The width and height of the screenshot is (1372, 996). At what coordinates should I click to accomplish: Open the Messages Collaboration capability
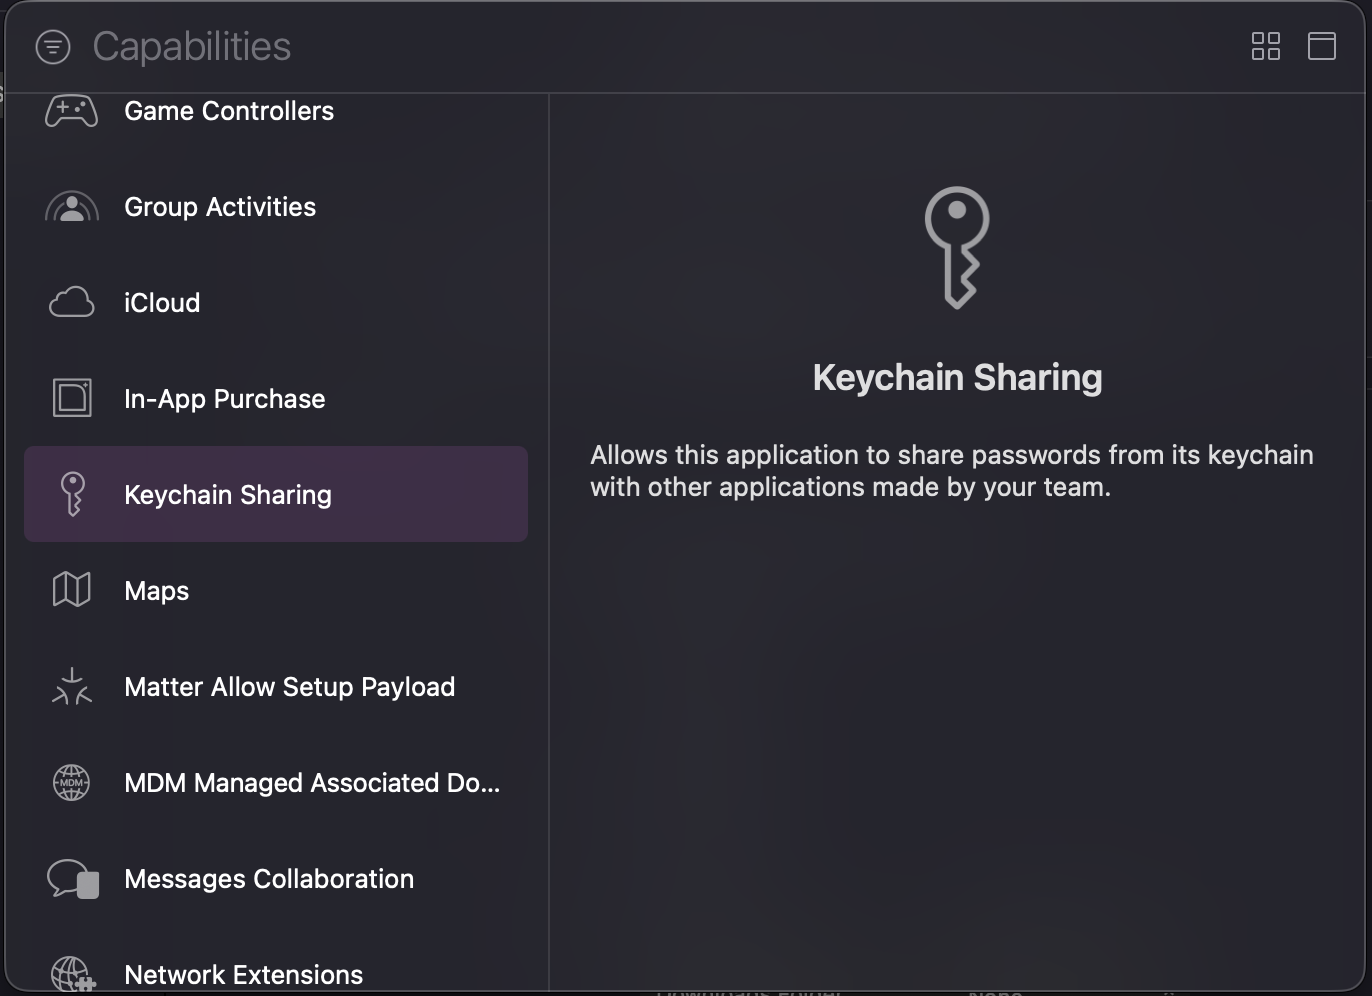coord(269,879)
